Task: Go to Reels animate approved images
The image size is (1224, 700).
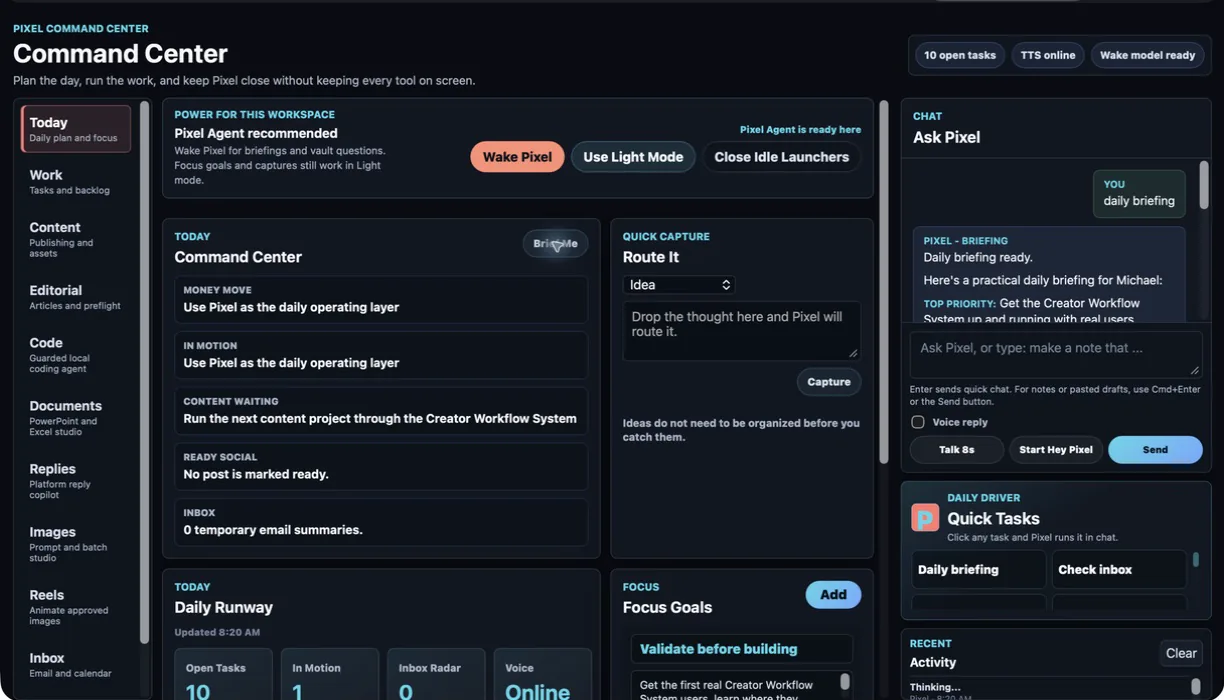Action: 76,607
